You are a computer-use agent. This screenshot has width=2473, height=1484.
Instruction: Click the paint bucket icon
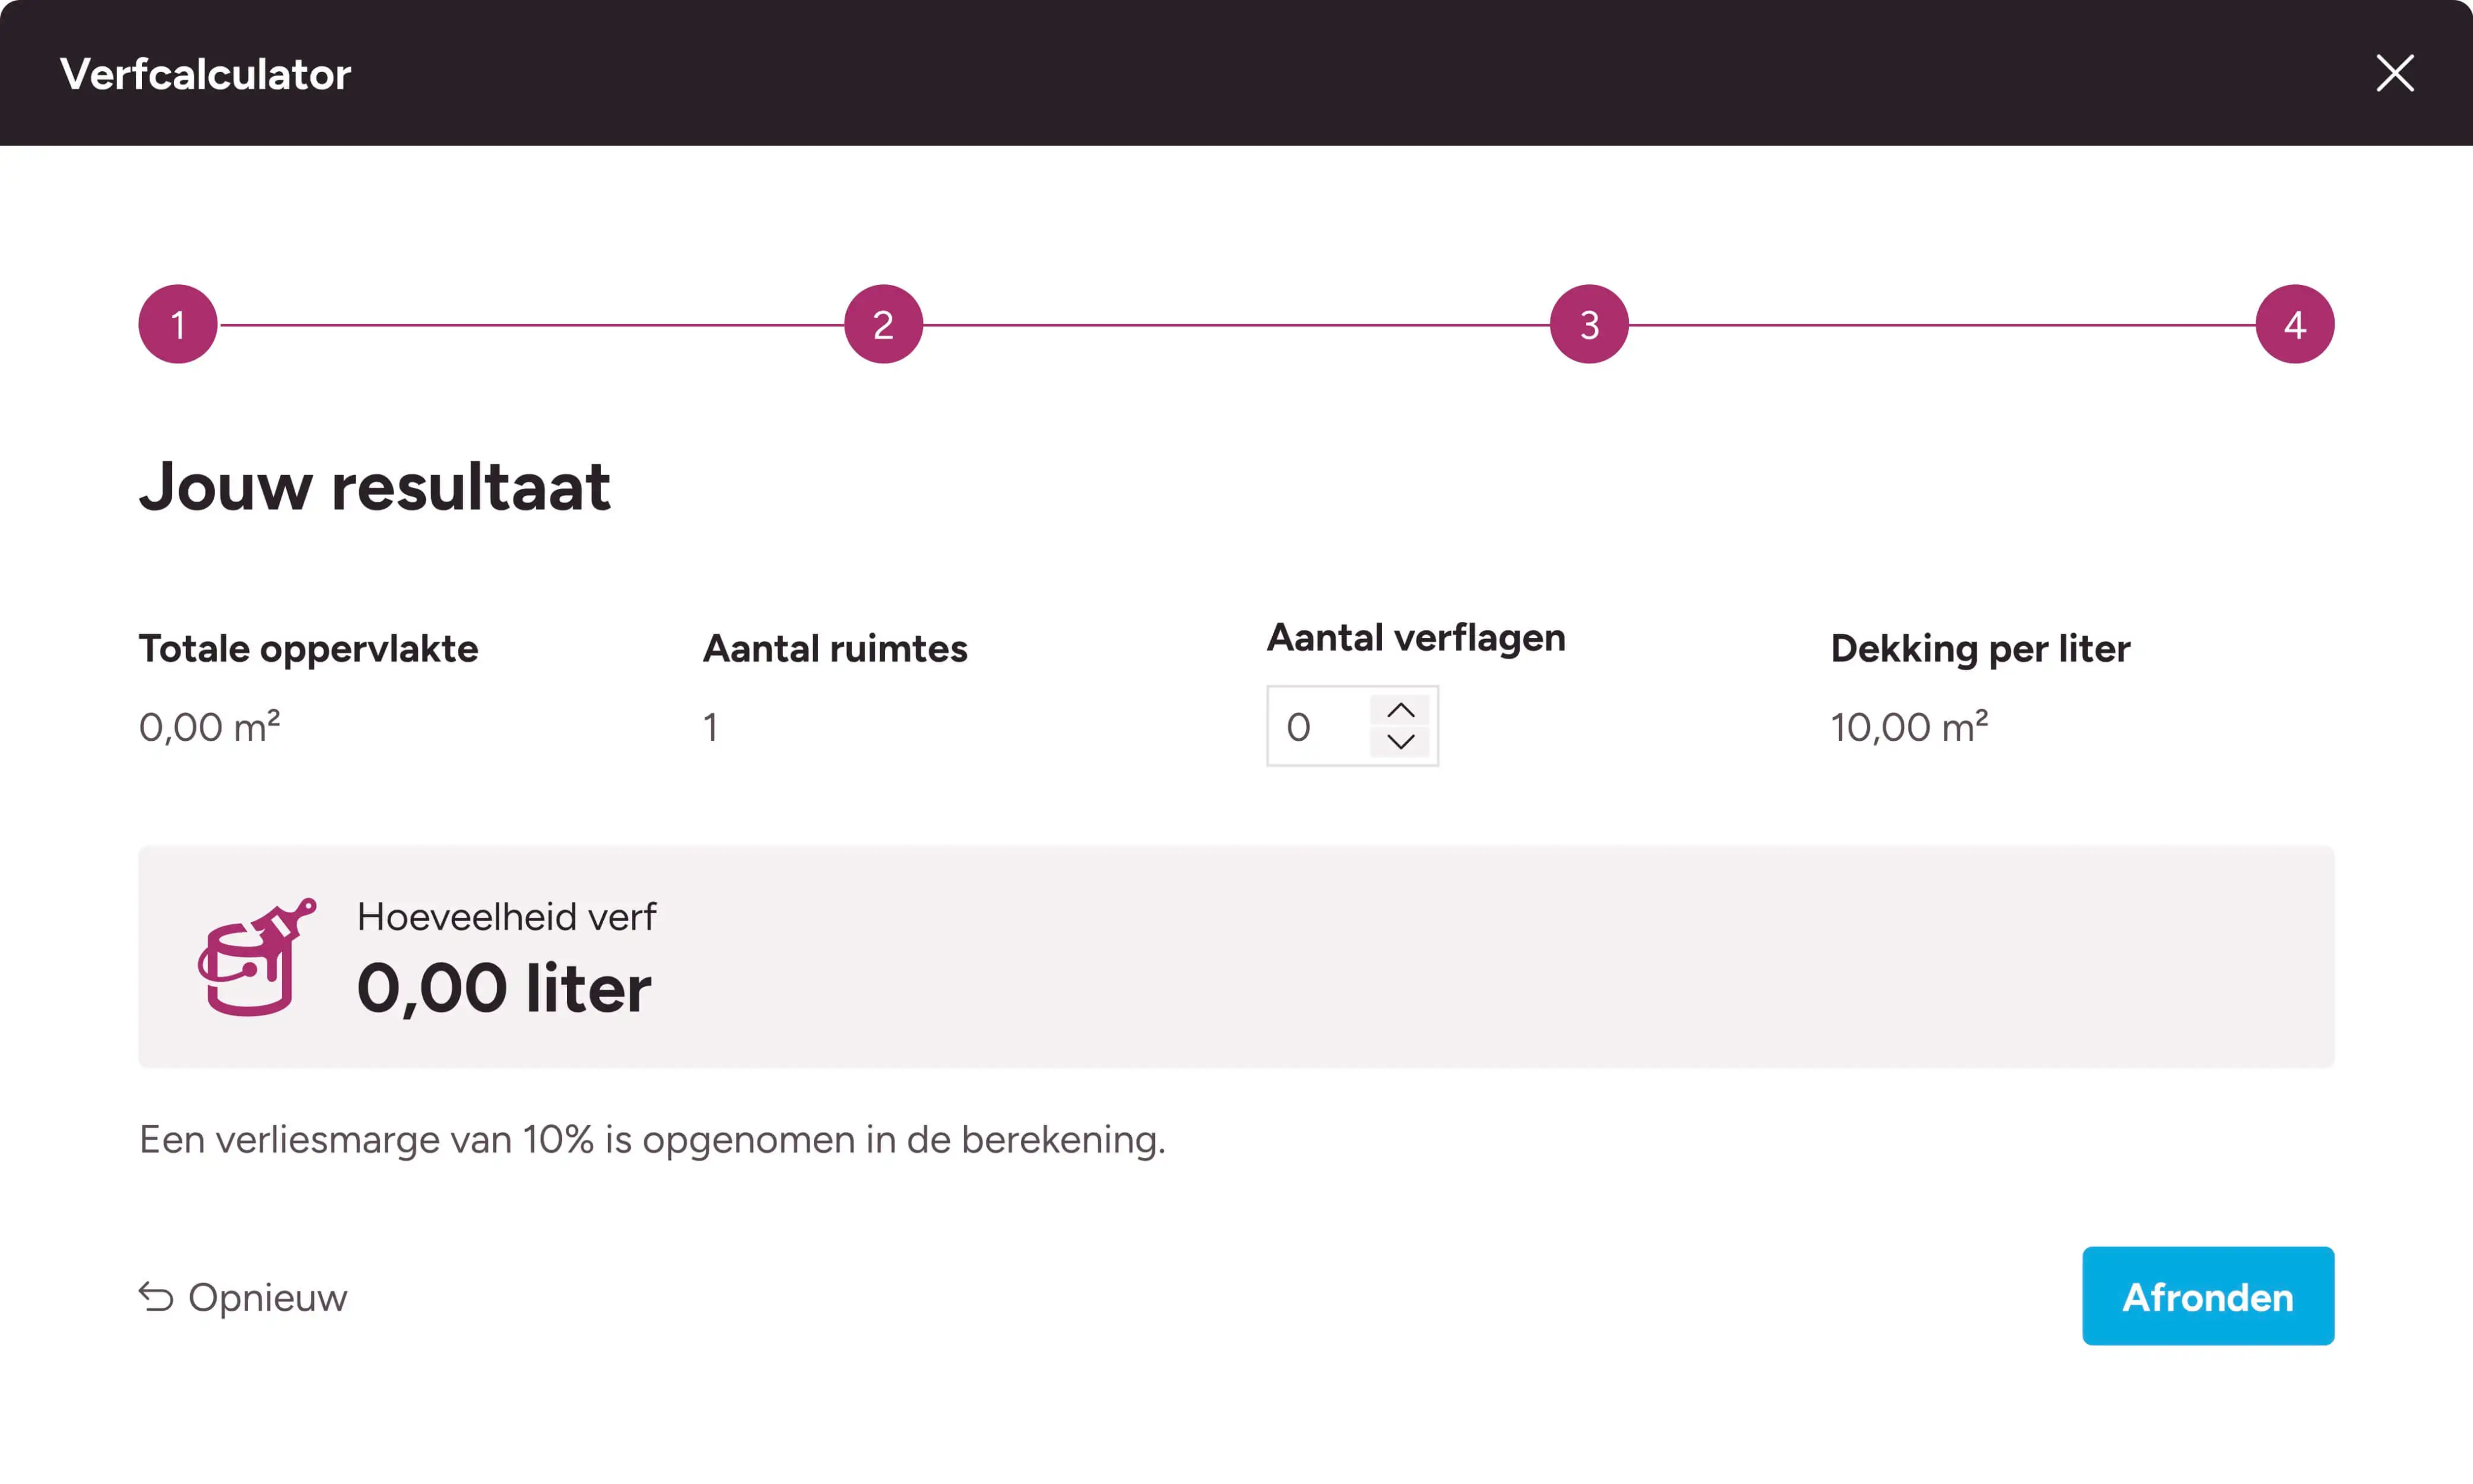[x=256, y=957]
